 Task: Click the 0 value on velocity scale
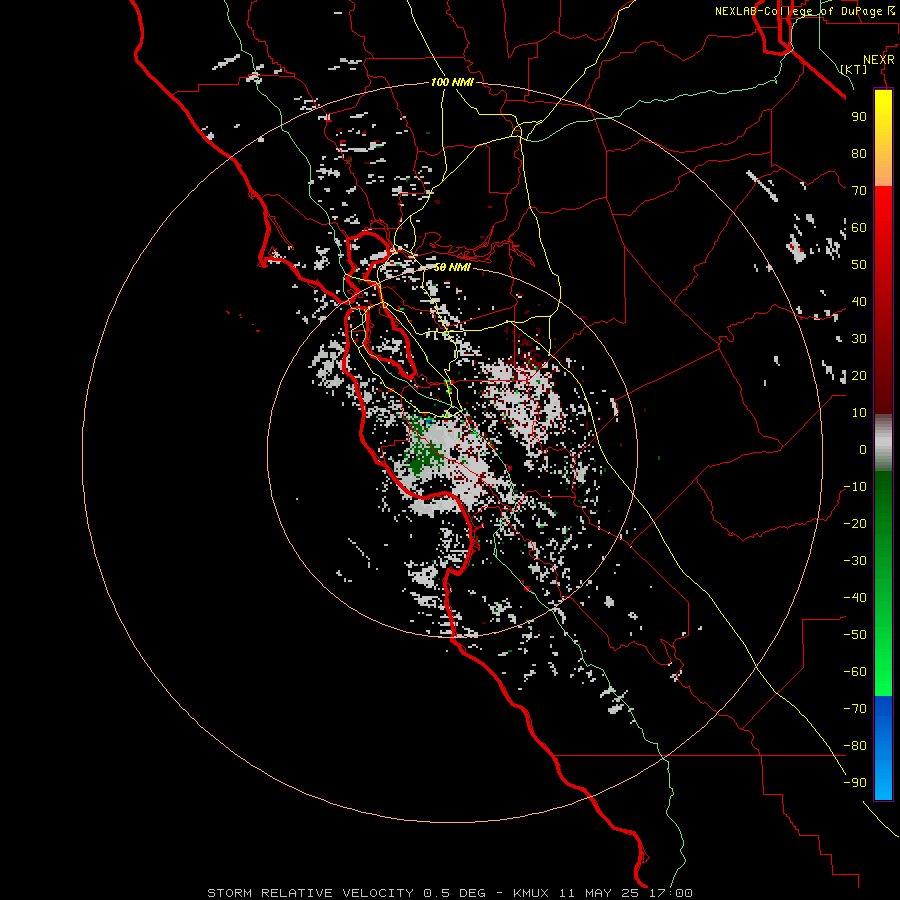coord(863,449)
